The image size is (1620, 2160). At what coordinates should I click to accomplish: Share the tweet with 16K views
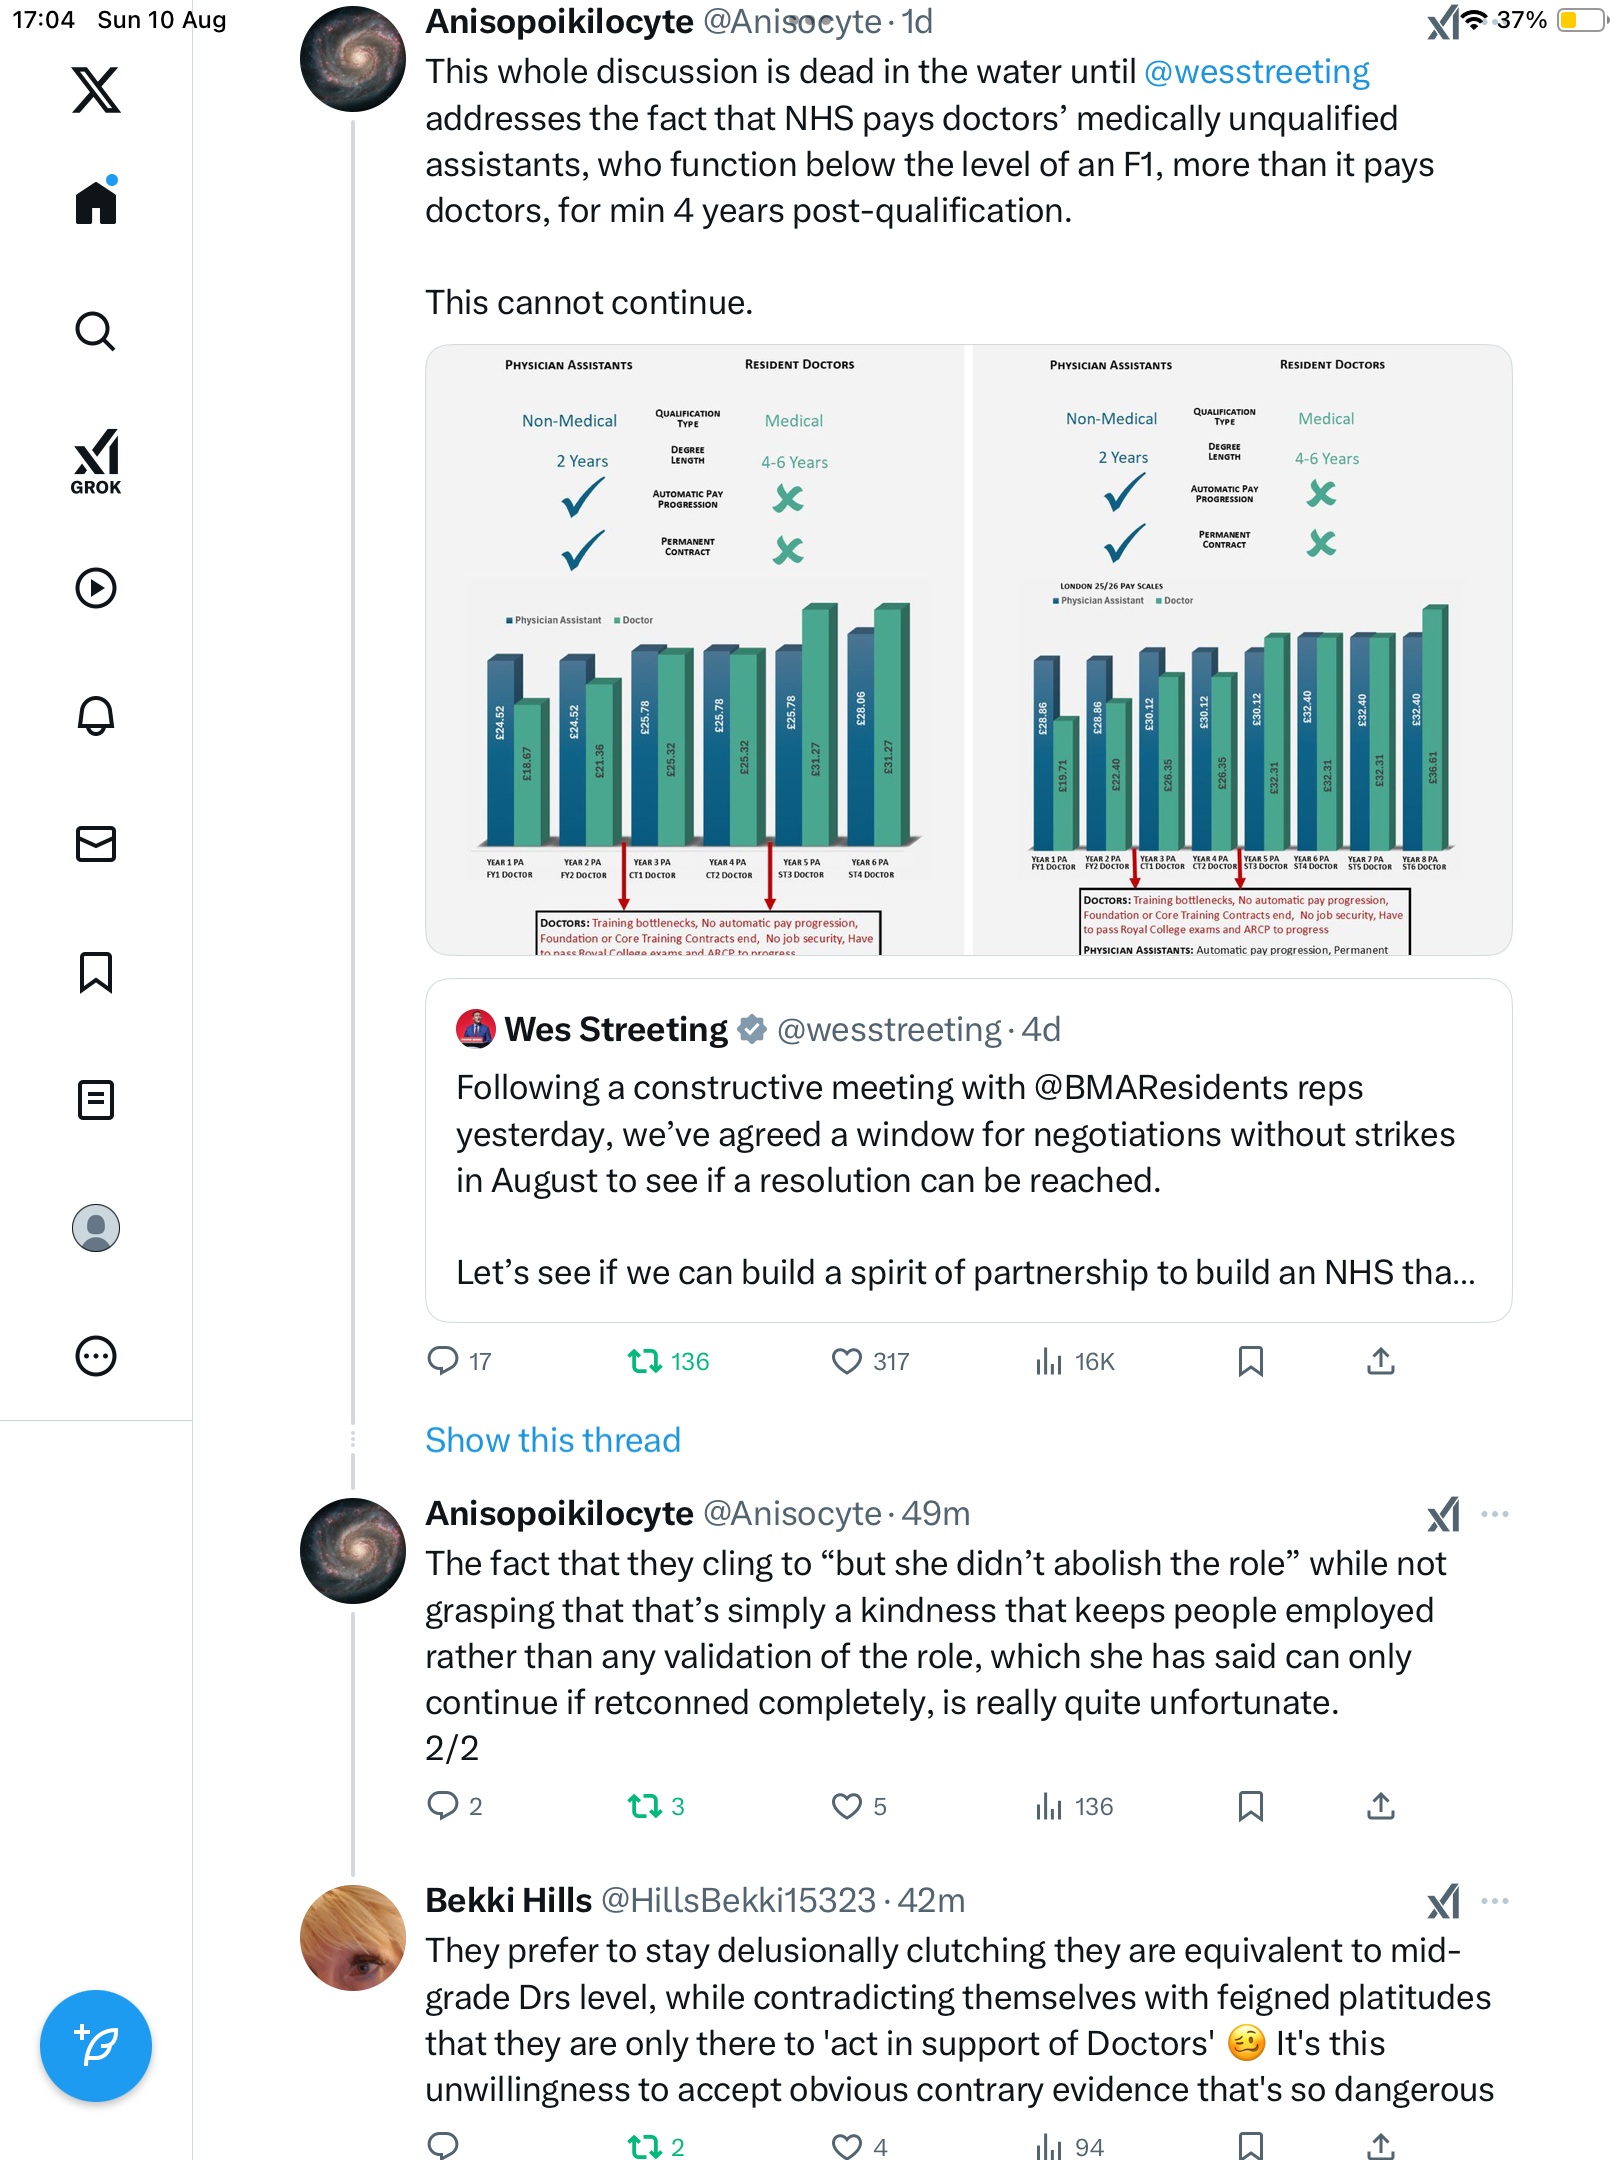point(1380,1361)
